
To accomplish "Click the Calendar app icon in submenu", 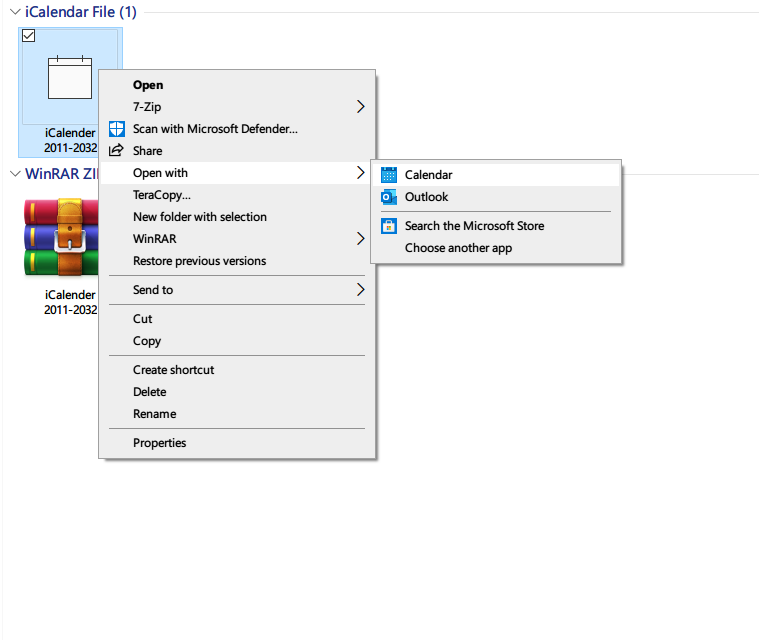I will click(x=388, y=175).
